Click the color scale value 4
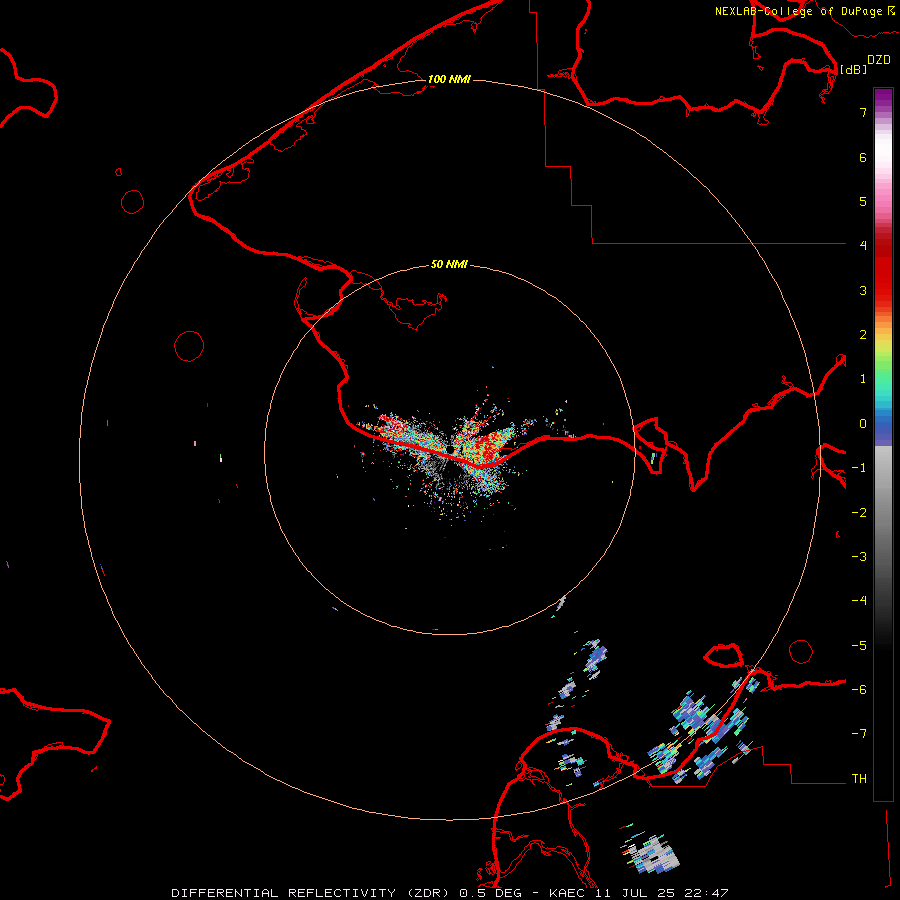Viewport: 900px width, 900px height. point(863,246)
